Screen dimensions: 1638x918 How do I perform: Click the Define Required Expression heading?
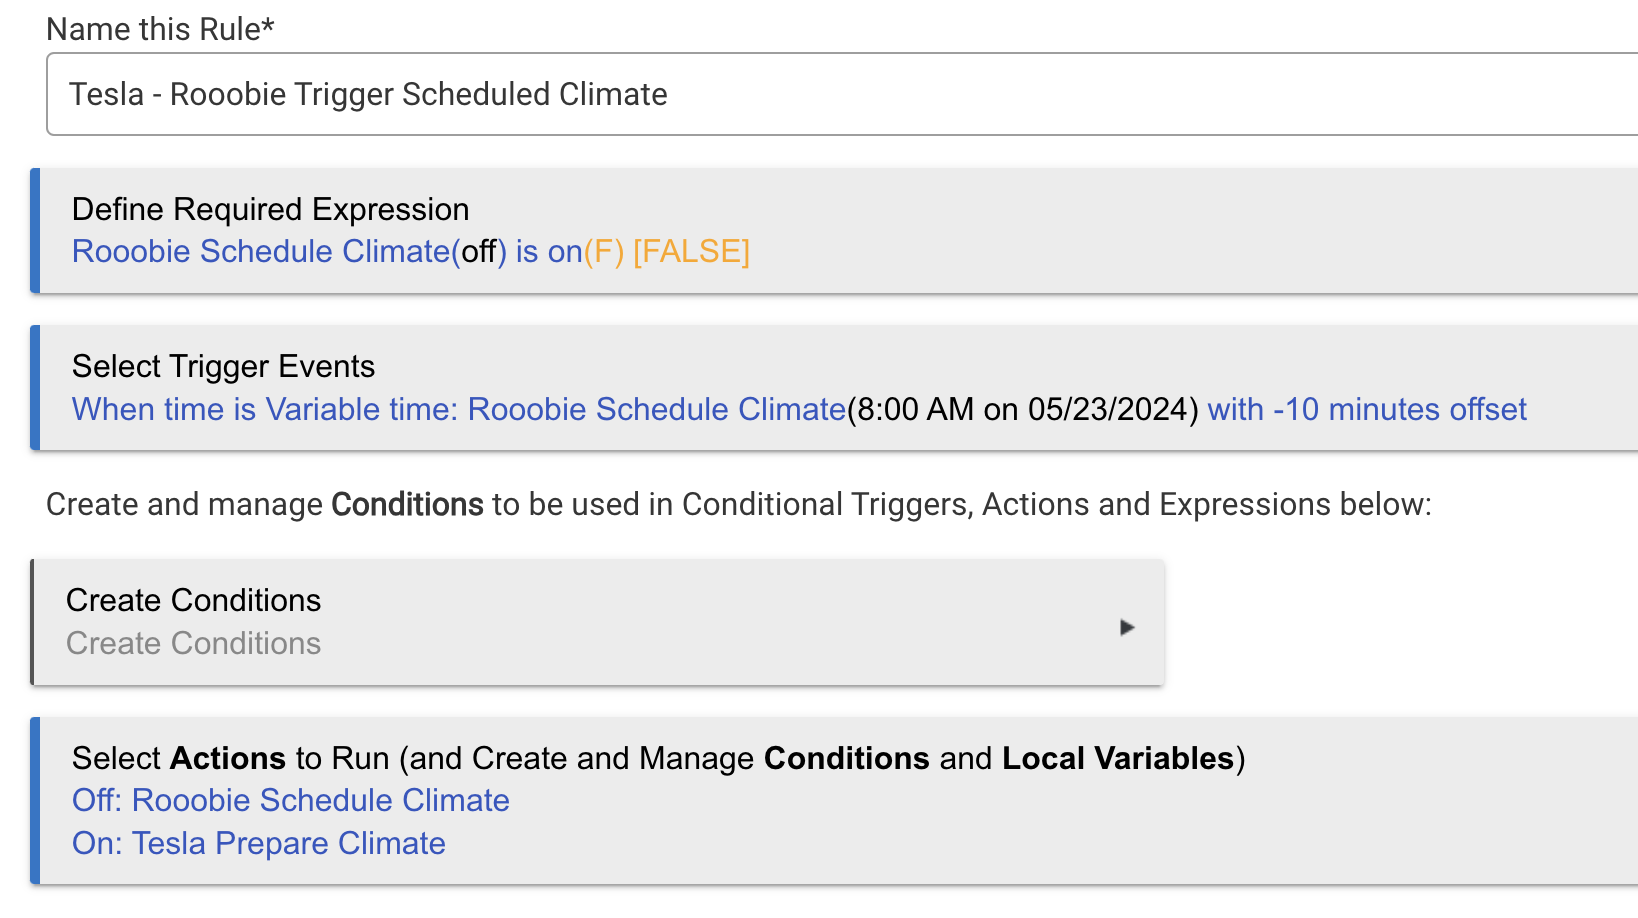[x=270, y=209]
